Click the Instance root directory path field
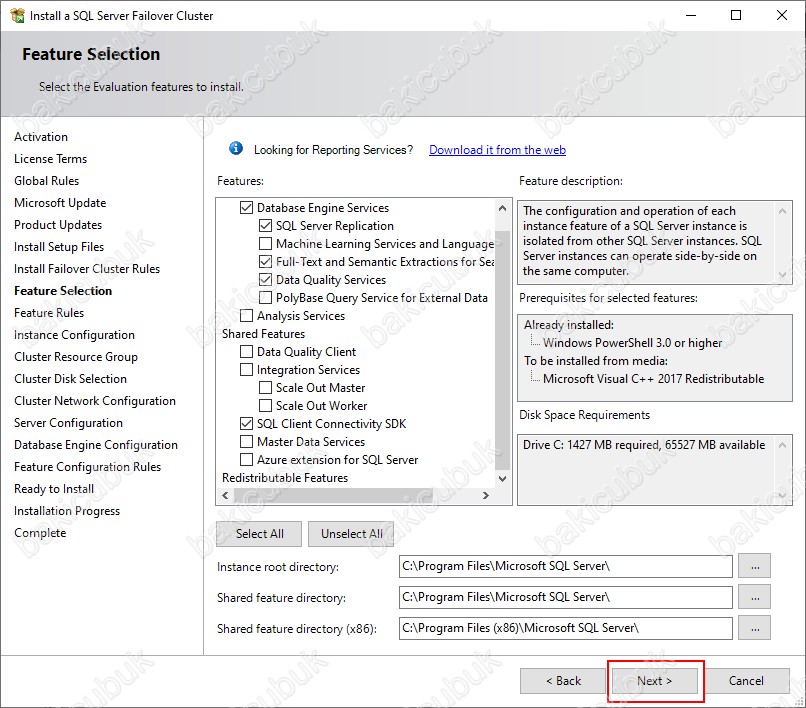Screen dimensions: 806x708 pyautogui.click(x=565, y=566)
